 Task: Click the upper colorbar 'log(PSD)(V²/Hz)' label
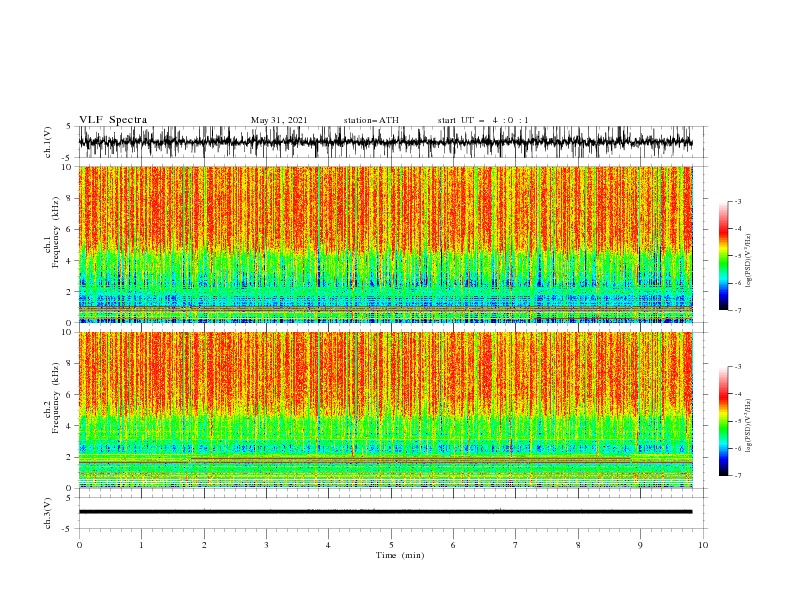[748, 261]
